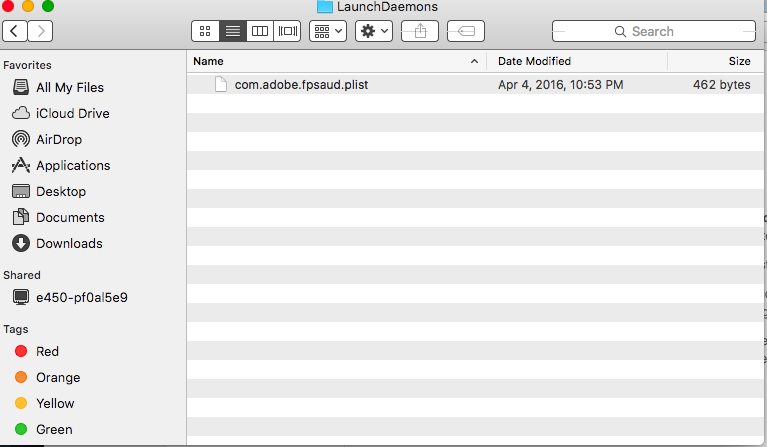The image size is (767, 447).
Task: Select the Orange tag
Action: point(58,377)
